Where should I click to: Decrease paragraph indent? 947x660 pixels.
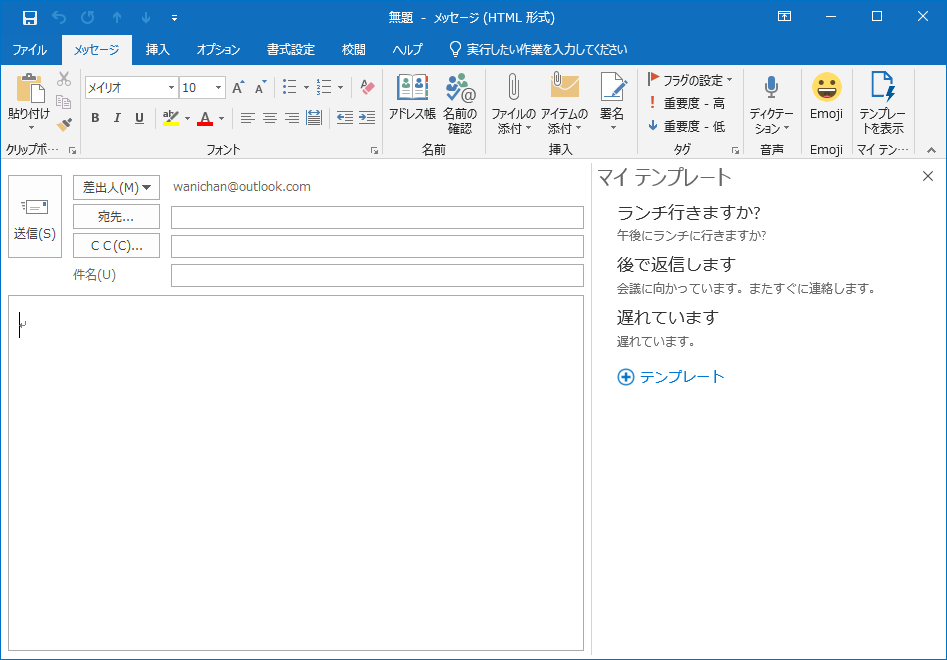[x=345, y=118]
